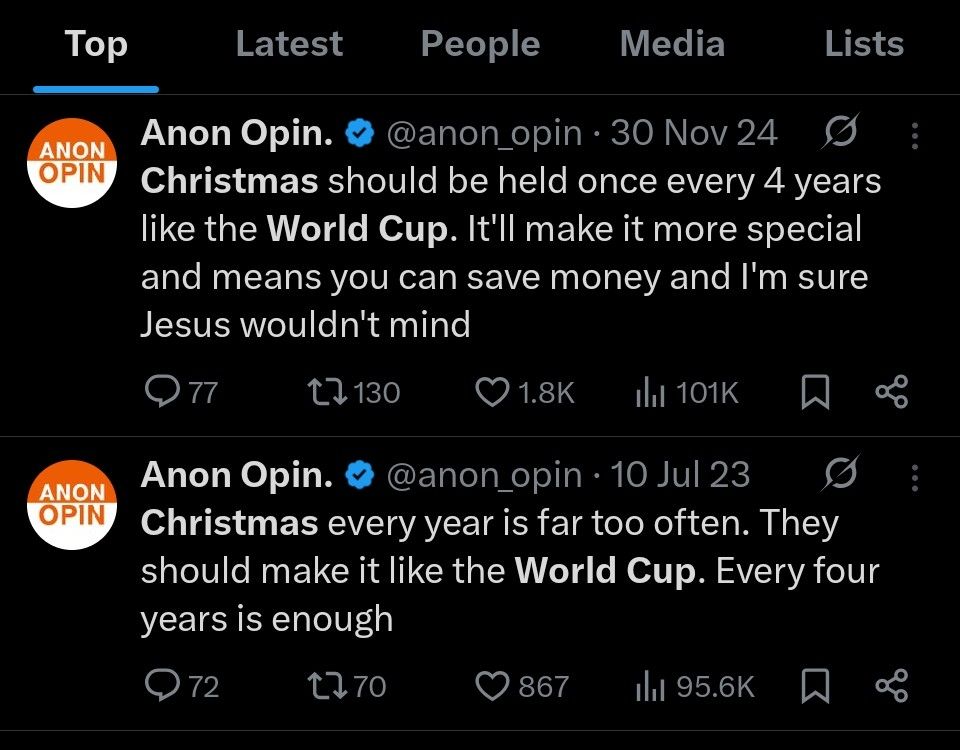
Task: Share the 10 Jul 23 tweet
Action: click(x=891, y=686)
